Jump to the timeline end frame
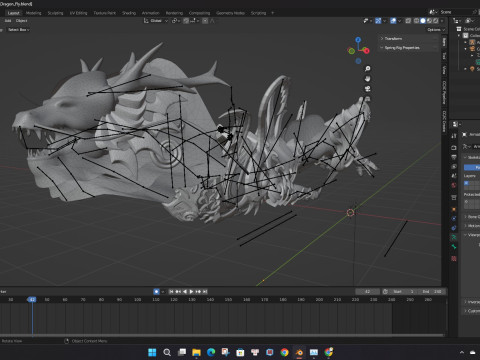This screenshot has height=360, width=480. pyautogui.click(x=205, y=292)
